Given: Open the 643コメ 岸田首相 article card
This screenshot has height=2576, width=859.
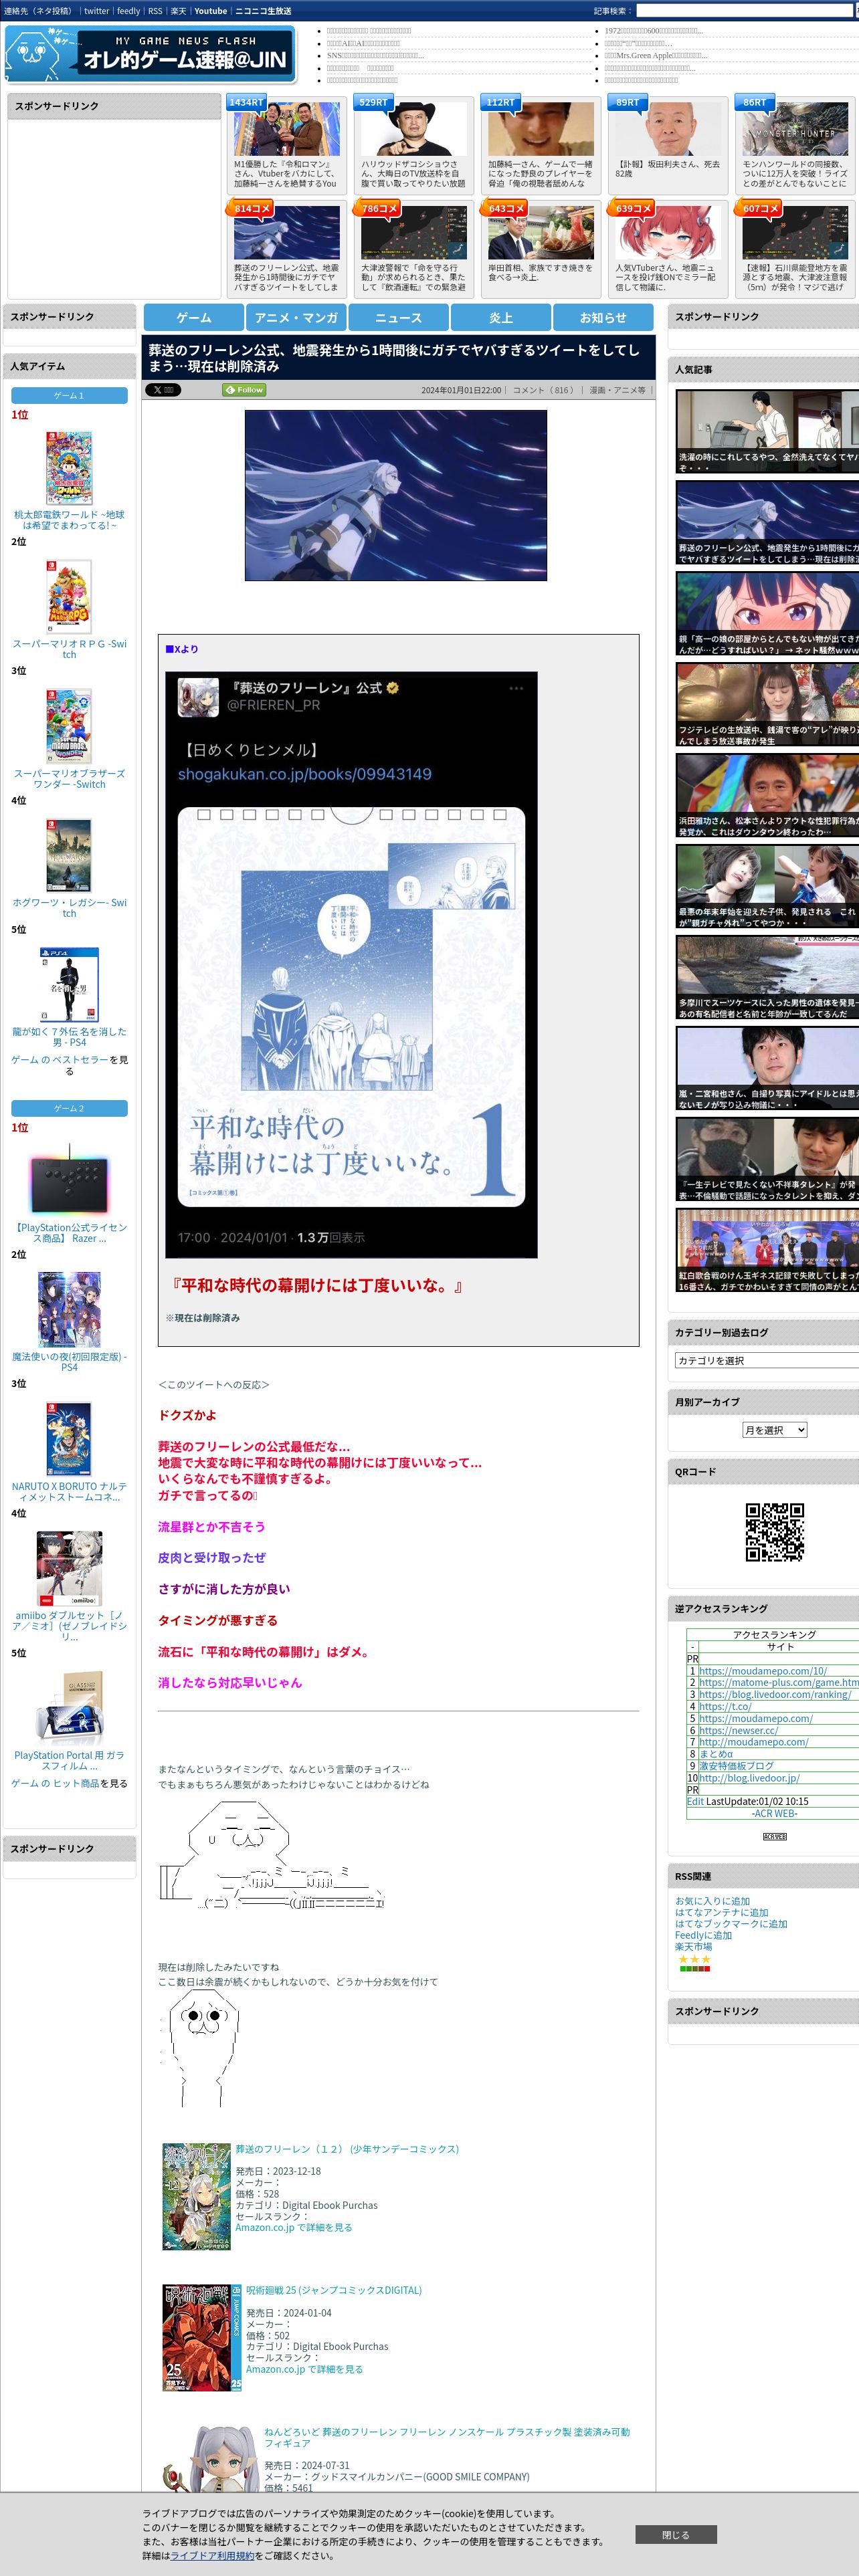Looking at the screenshot, I should point(540,248).
